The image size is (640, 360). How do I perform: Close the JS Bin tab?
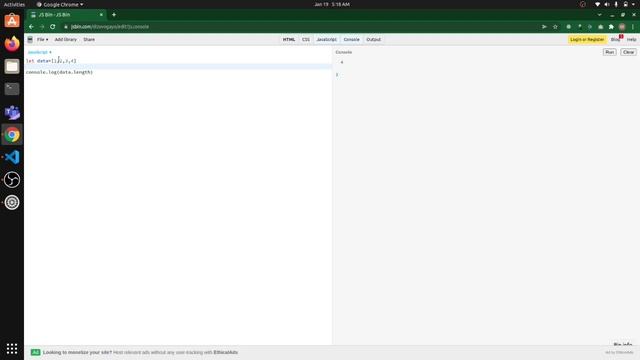101,15
